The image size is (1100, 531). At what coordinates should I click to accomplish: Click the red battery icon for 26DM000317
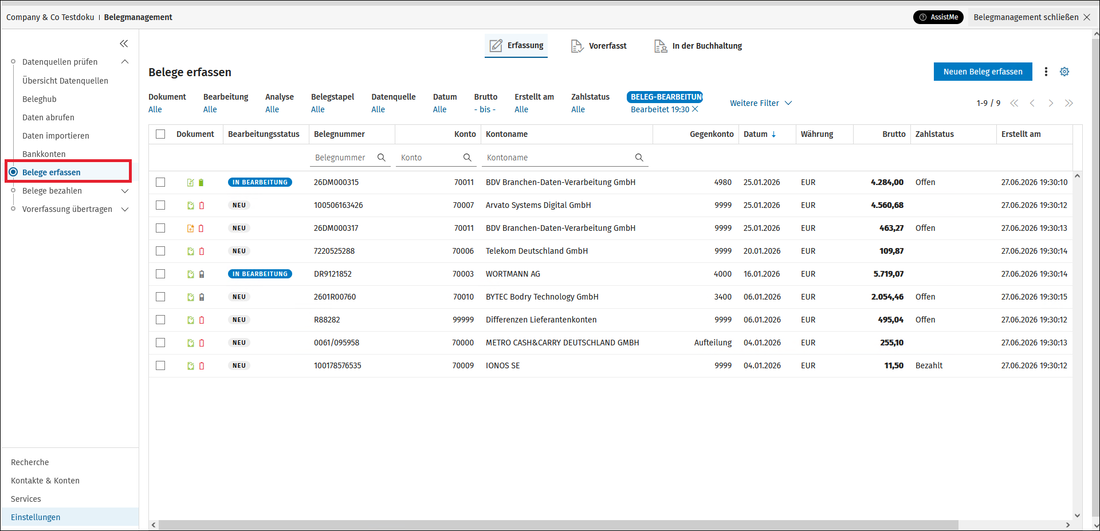[201, 228]
